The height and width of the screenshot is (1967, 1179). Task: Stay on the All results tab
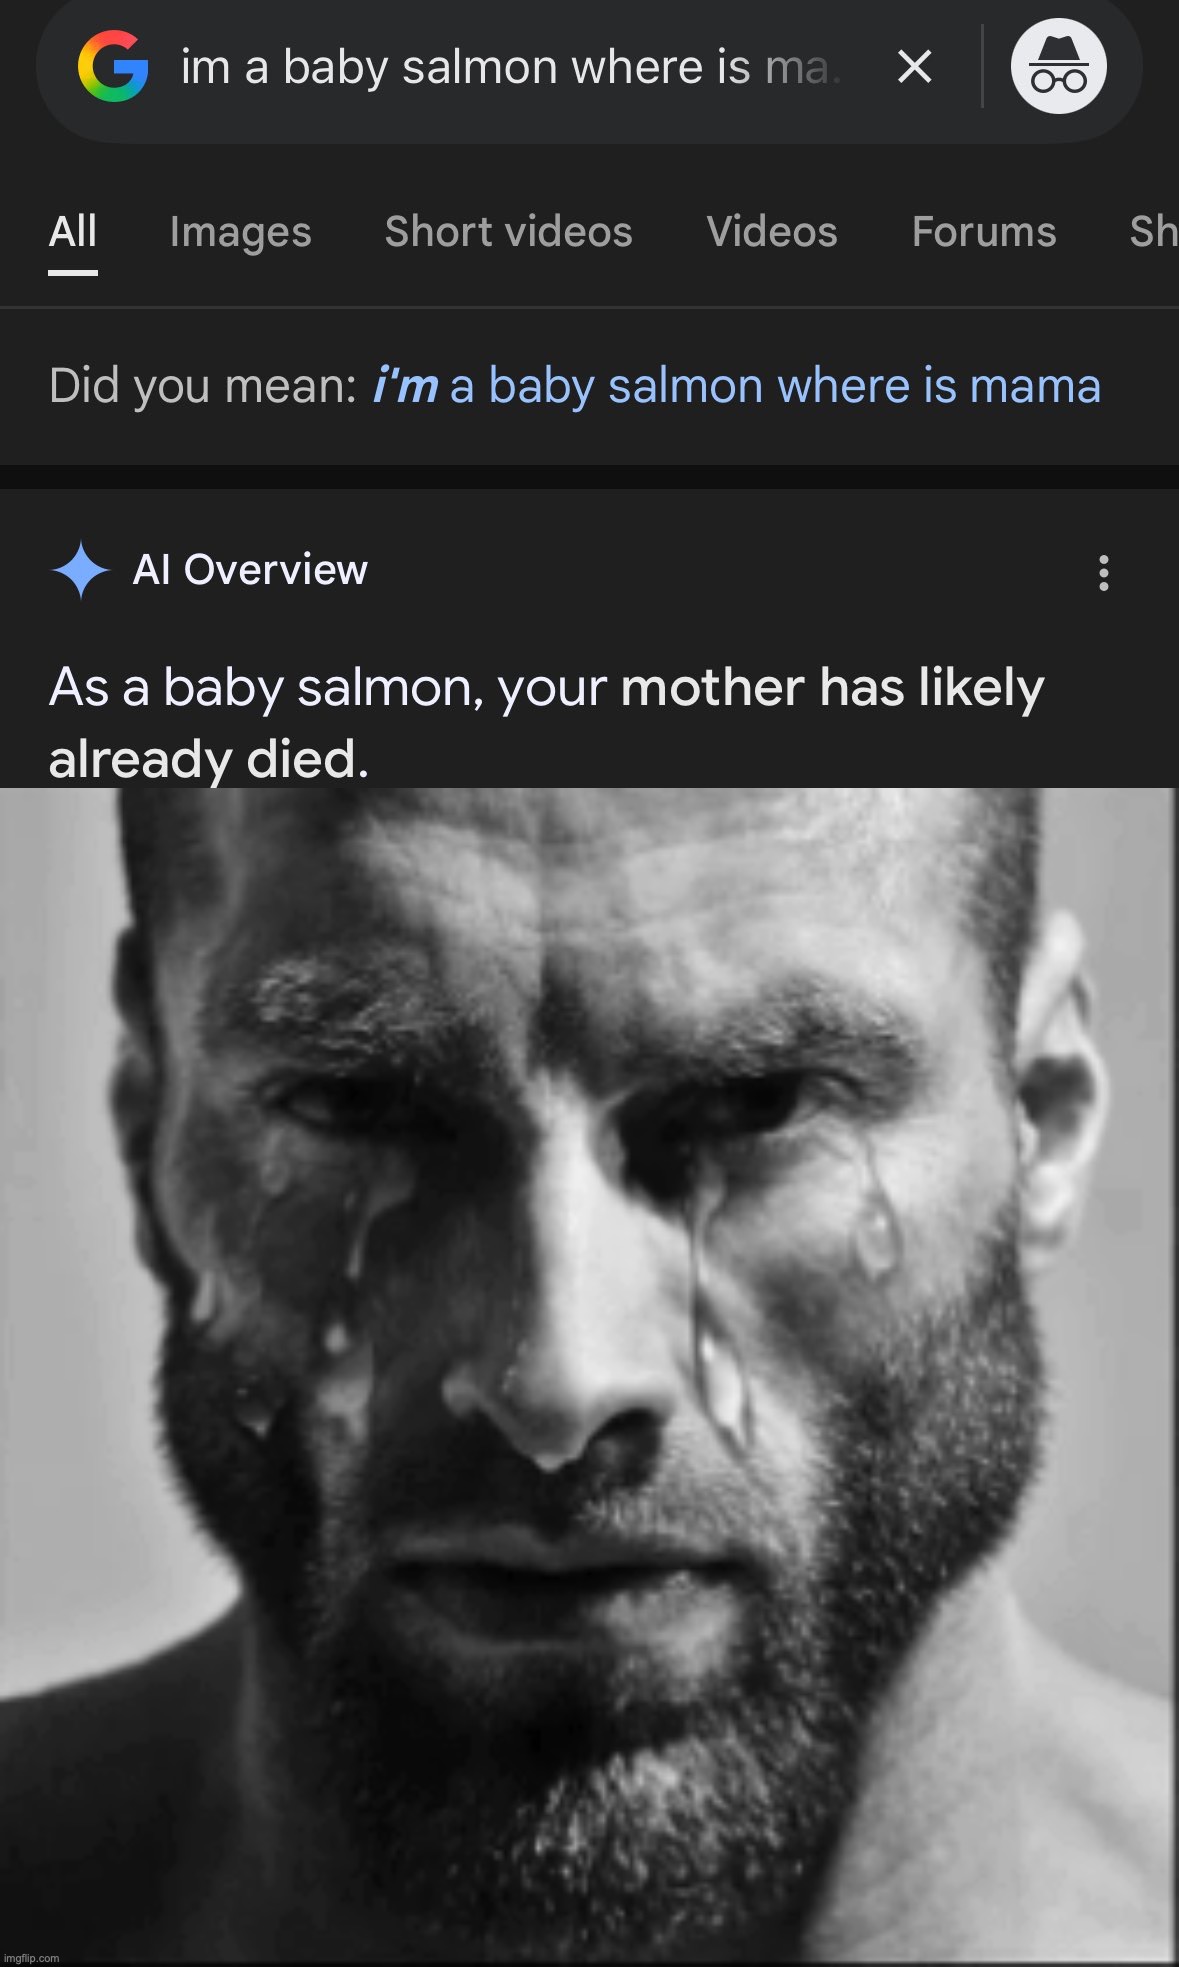71,232
